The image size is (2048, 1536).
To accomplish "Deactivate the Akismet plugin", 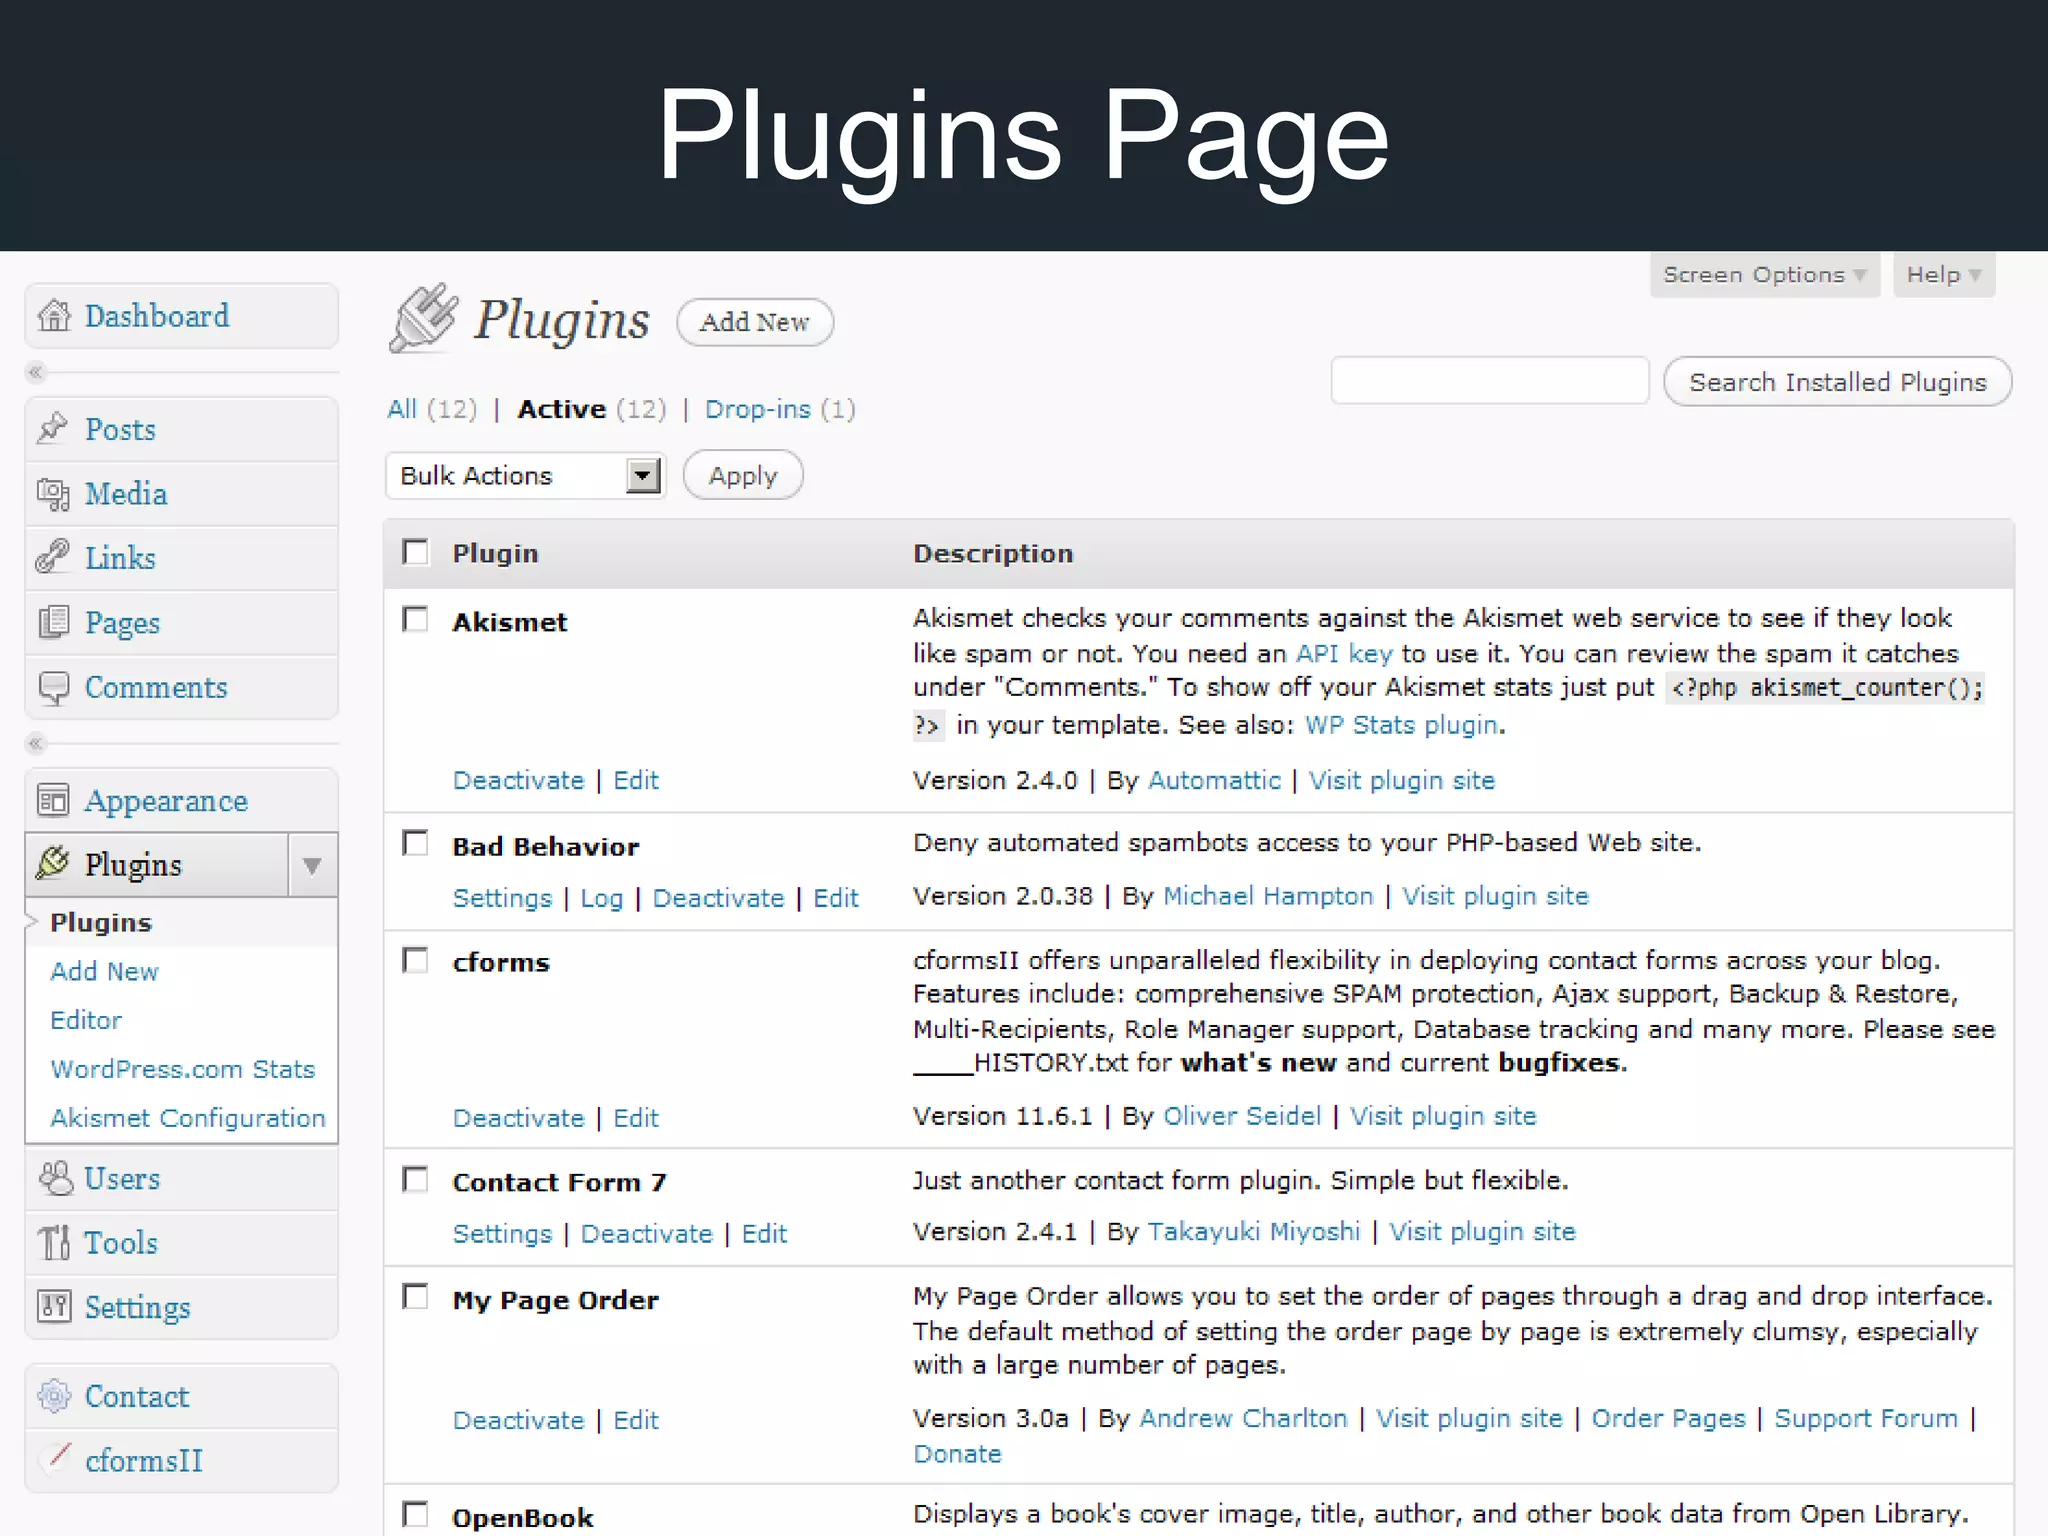I will pos(518,780).
